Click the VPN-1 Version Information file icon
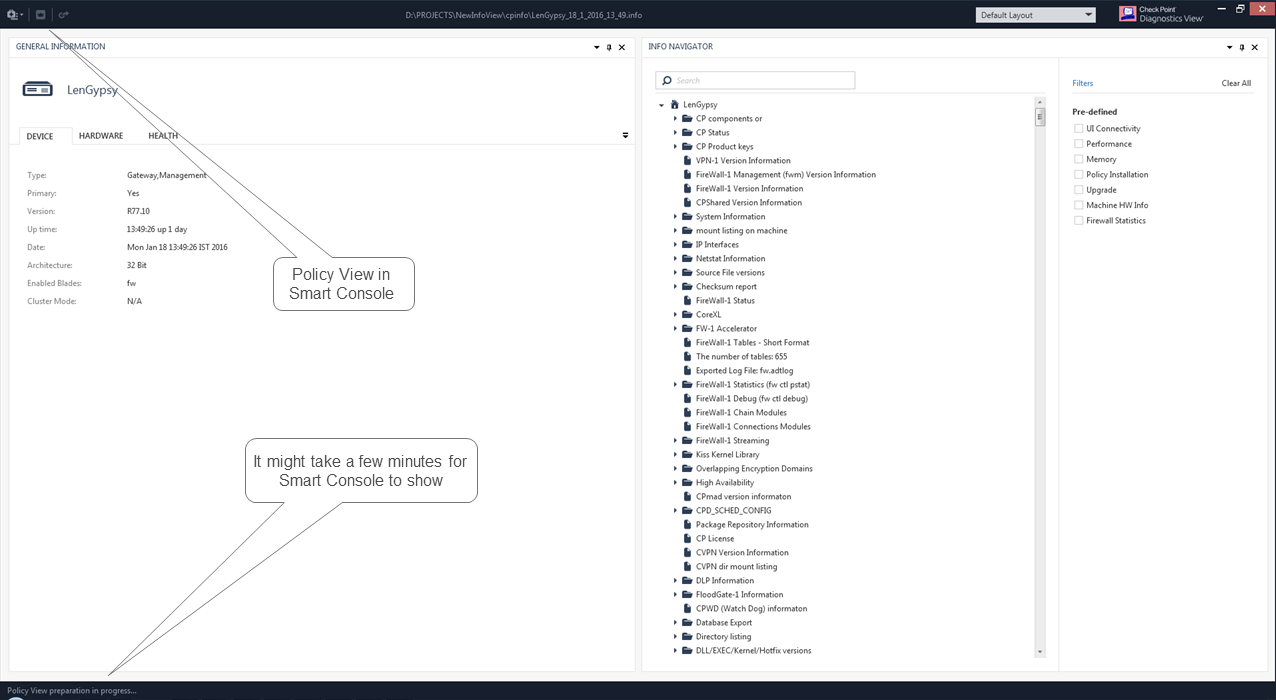1276x700 pixels. tap(687, 161)
